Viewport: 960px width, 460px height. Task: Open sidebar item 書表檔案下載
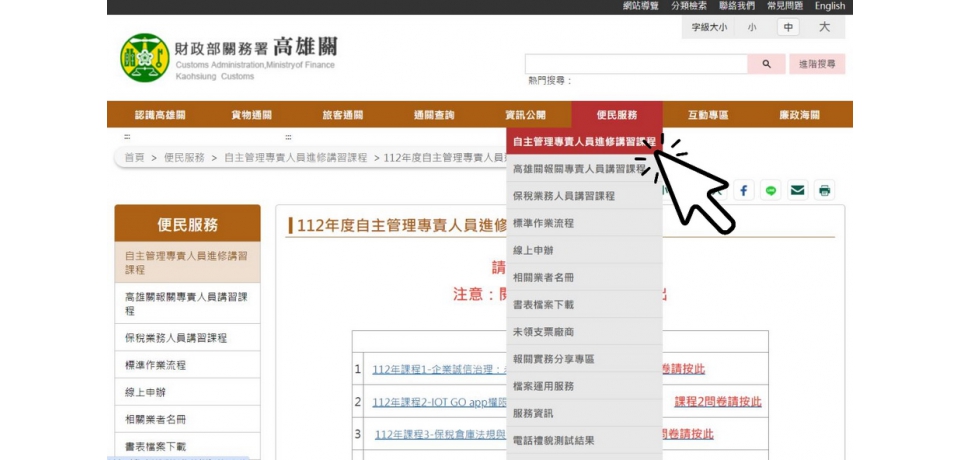pyautogui.click(x=187, y=446)
